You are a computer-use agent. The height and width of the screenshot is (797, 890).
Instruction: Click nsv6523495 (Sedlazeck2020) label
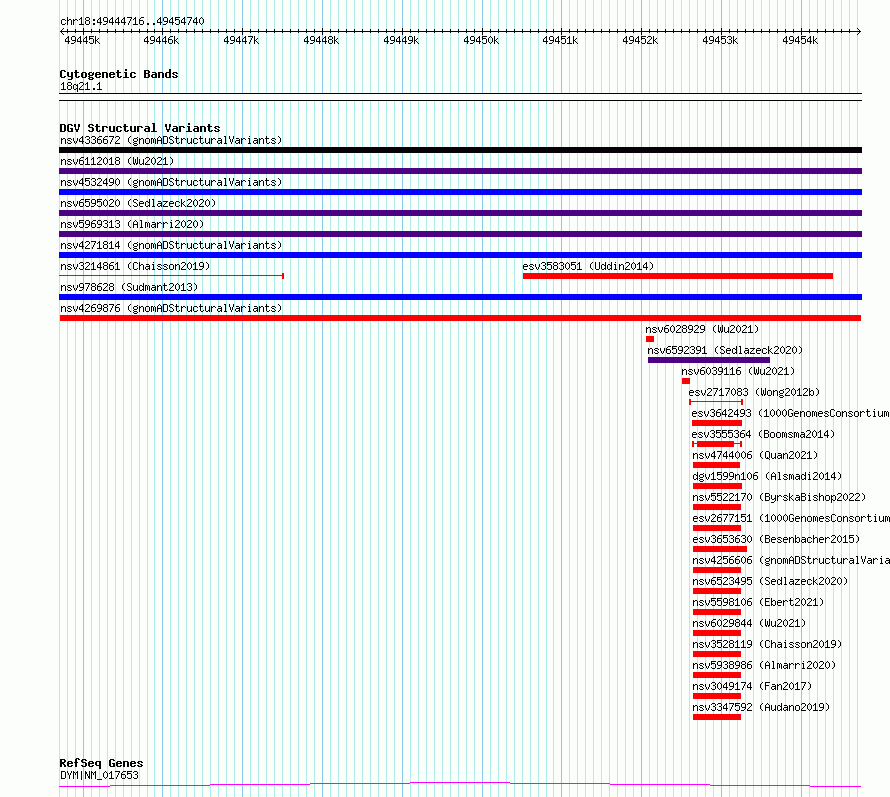[770, 581]
